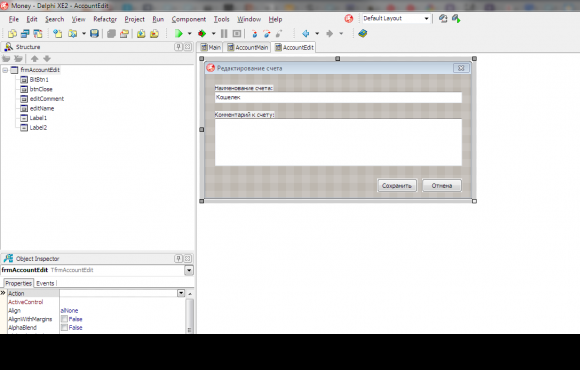Click the Forward navigation arrow icon
The height and width of the screenshot is (370, 580).
coord(329,34)
